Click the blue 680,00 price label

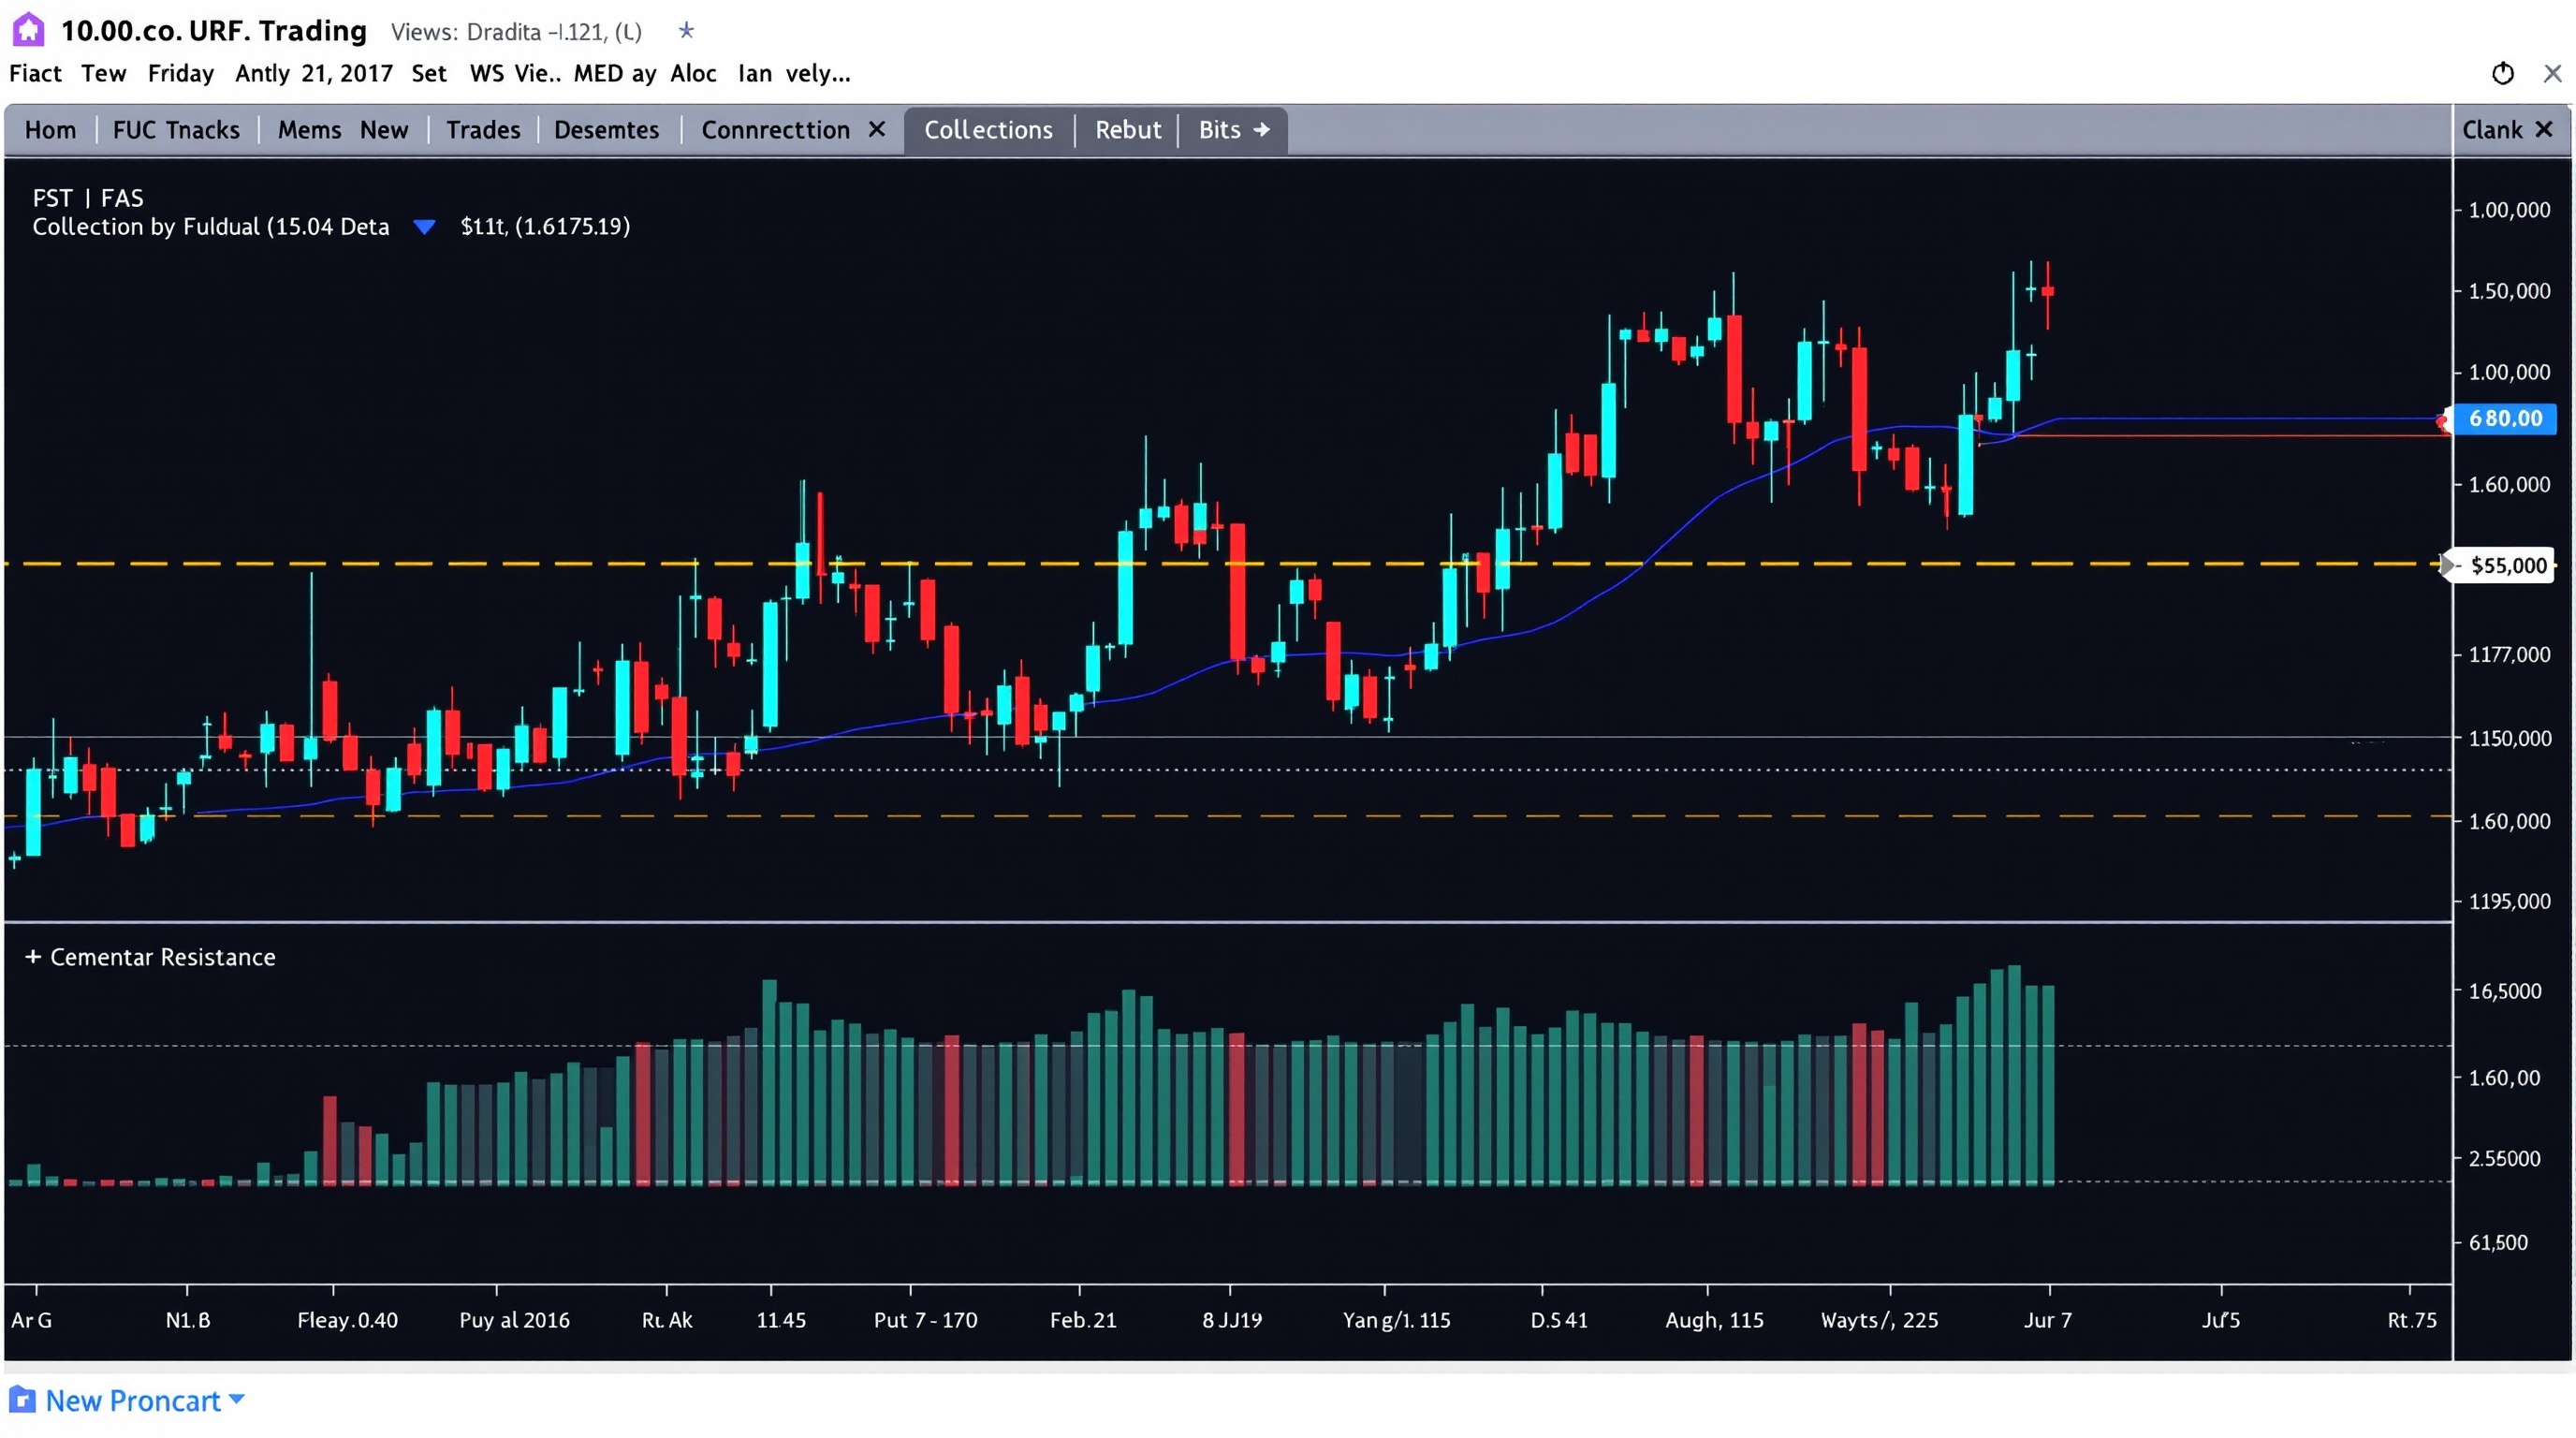(2505, 418)
